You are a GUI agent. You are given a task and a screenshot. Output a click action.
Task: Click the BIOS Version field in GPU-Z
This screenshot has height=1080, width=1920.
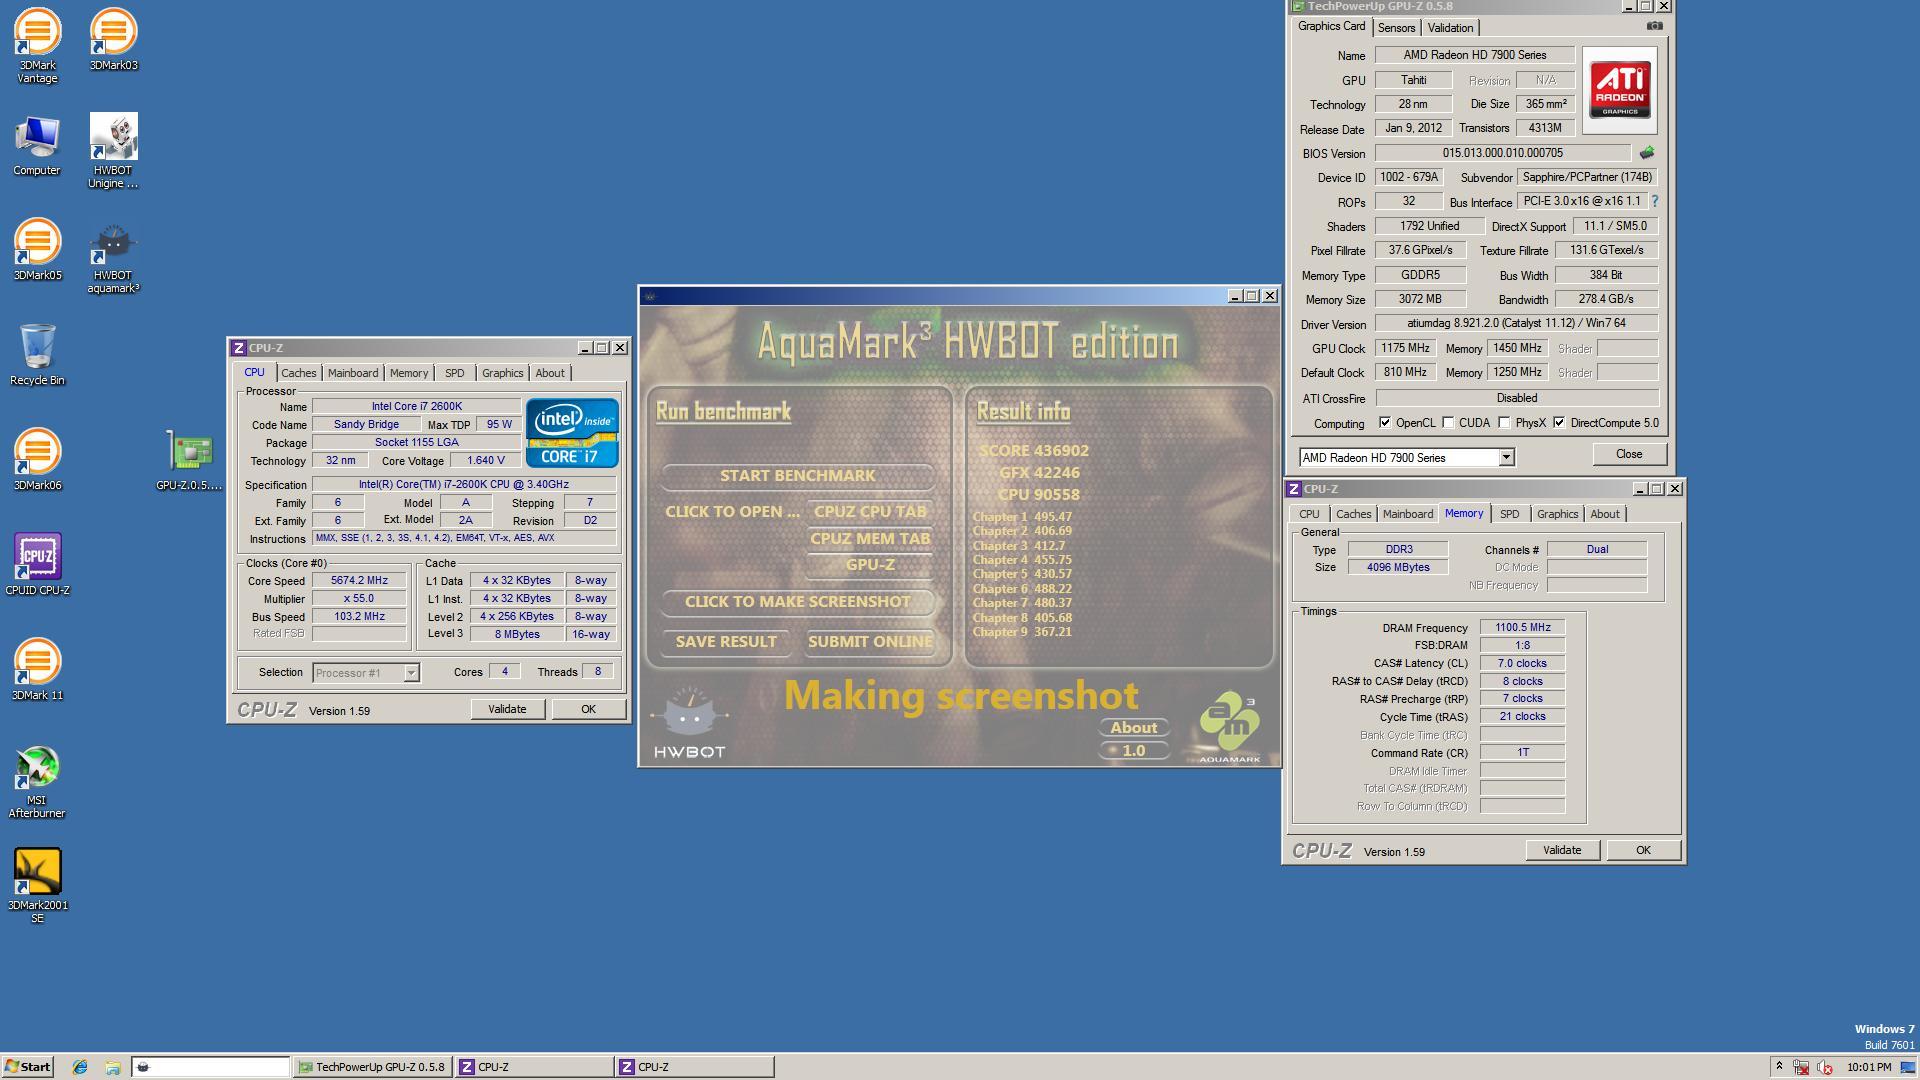pos(1502,153)
